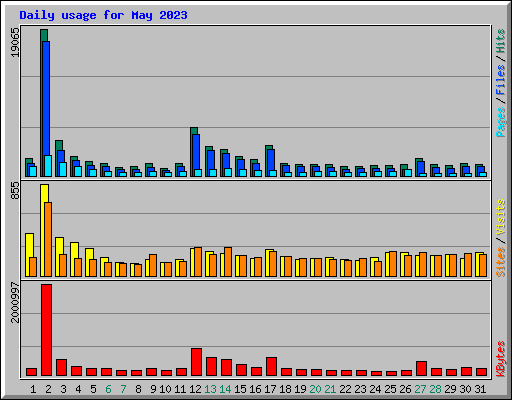Click the red KBytes bar for day 27
Screen dimensions: 512x400
(x=421, y=368)
